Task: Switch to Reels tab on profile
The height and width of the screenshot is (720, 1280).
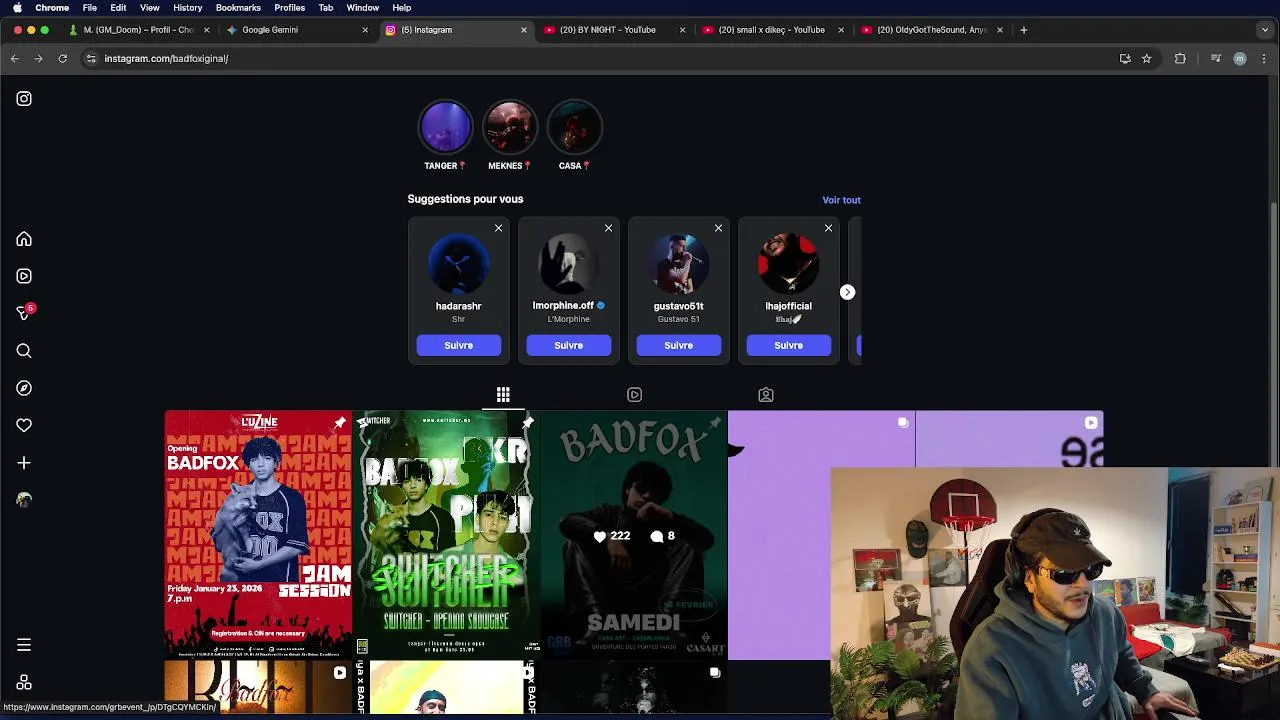Action: click(634, 395)
